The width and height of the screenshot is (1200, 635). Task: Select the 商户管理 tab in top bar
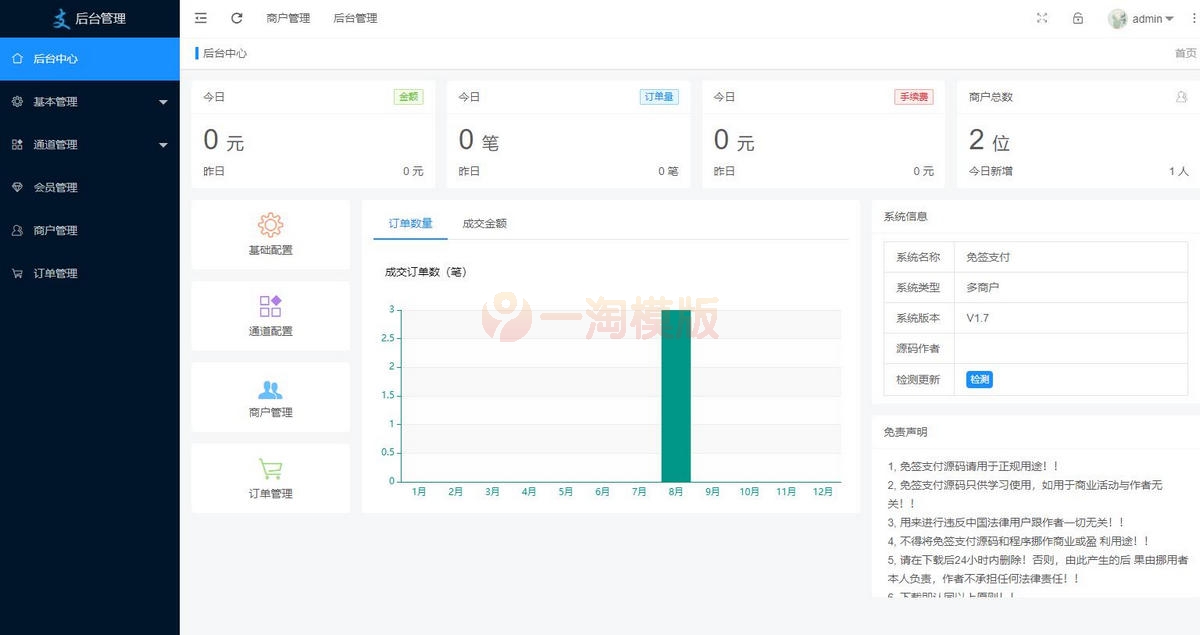pyautogui.click(x=289, y=17)
